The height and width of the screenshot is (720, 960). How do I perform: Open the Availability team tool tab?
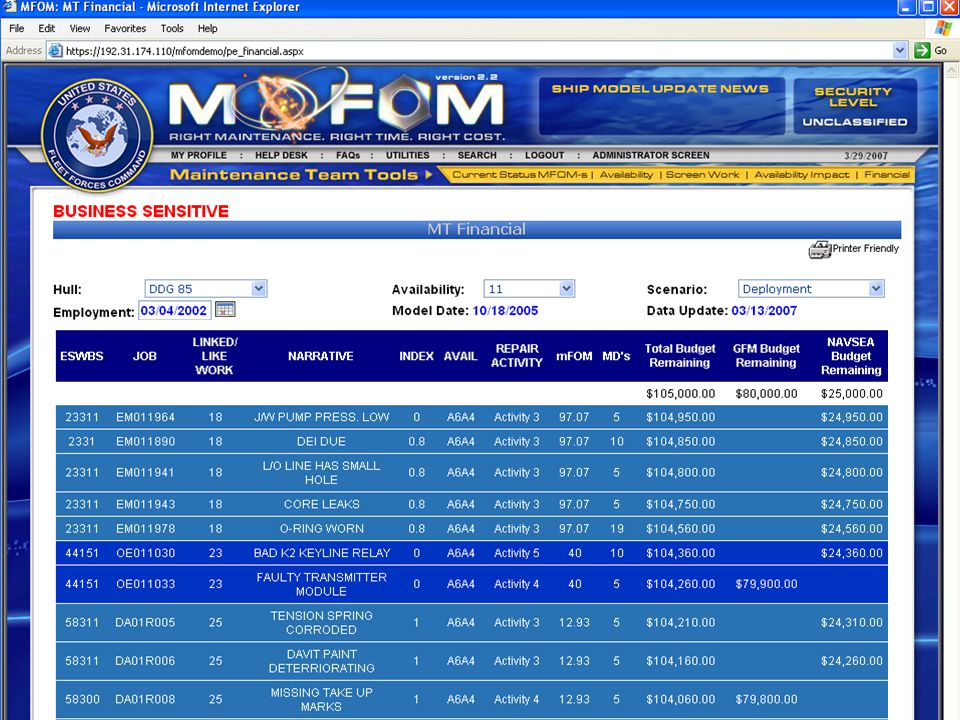click(x=626, y=174)
